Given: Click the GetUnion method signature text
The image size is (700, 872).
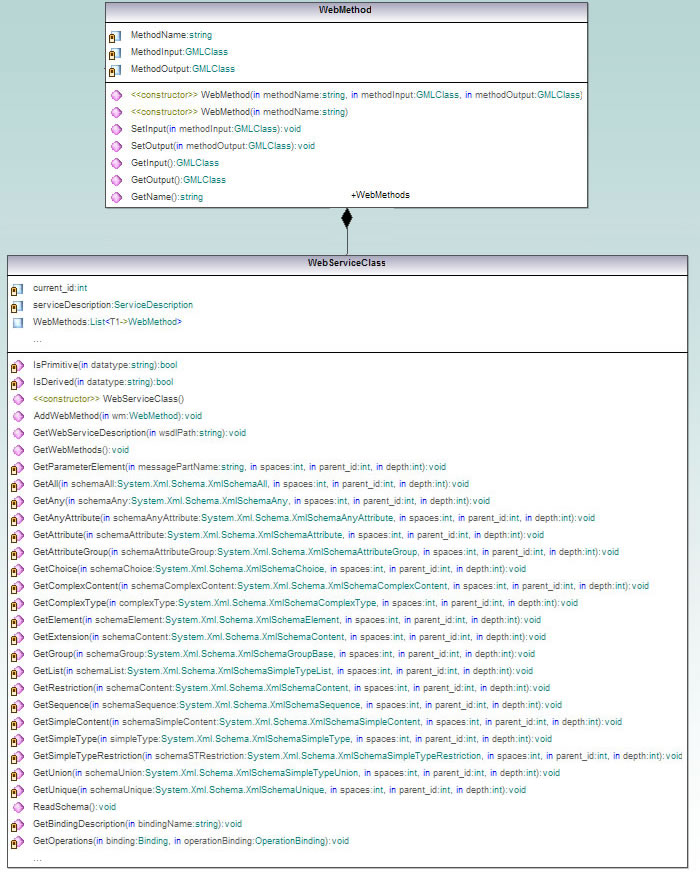Looking at the screenshot, I should pos(296,772).
